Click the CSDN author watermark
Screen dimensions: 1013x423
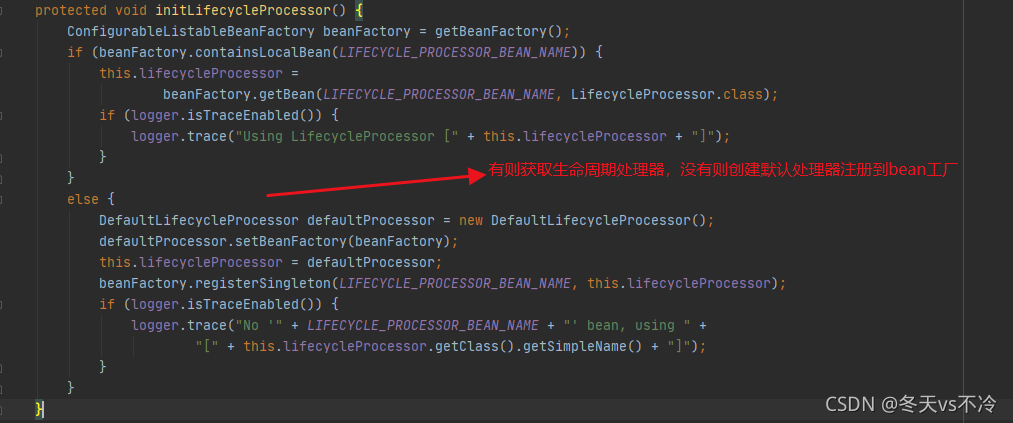coord(910,403)
